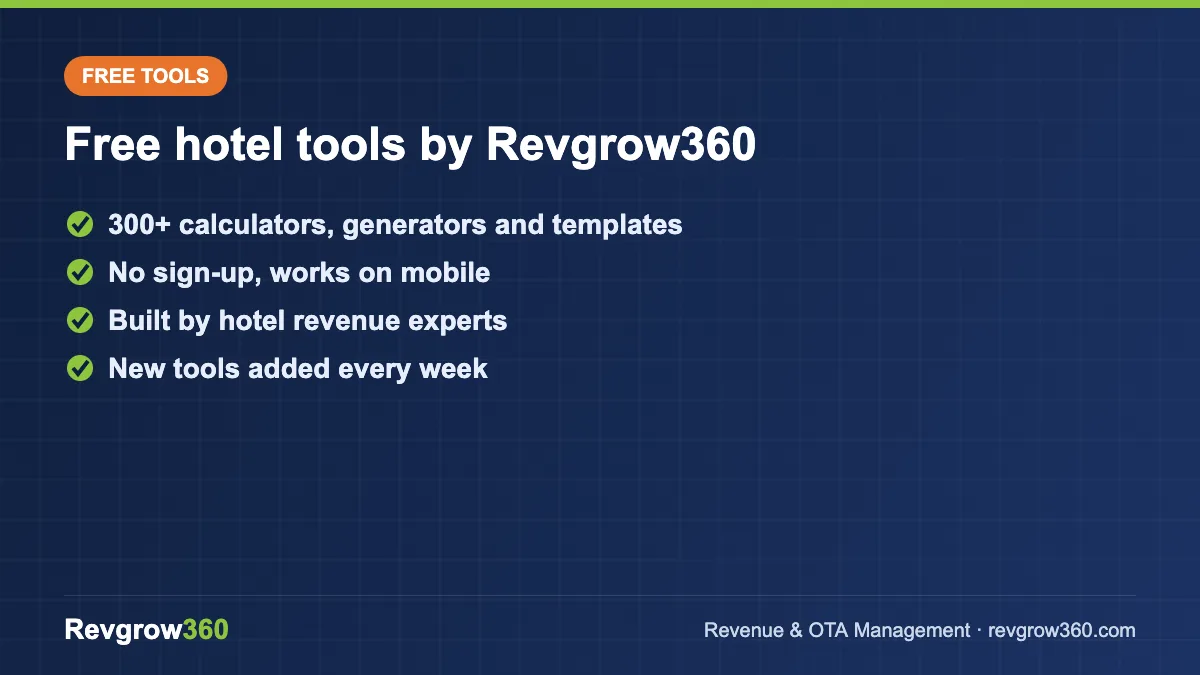Viewport: 1200px width, 675px height.
Task: Click the text 'New tools added every week'
Action: click(x=298, y=369)
